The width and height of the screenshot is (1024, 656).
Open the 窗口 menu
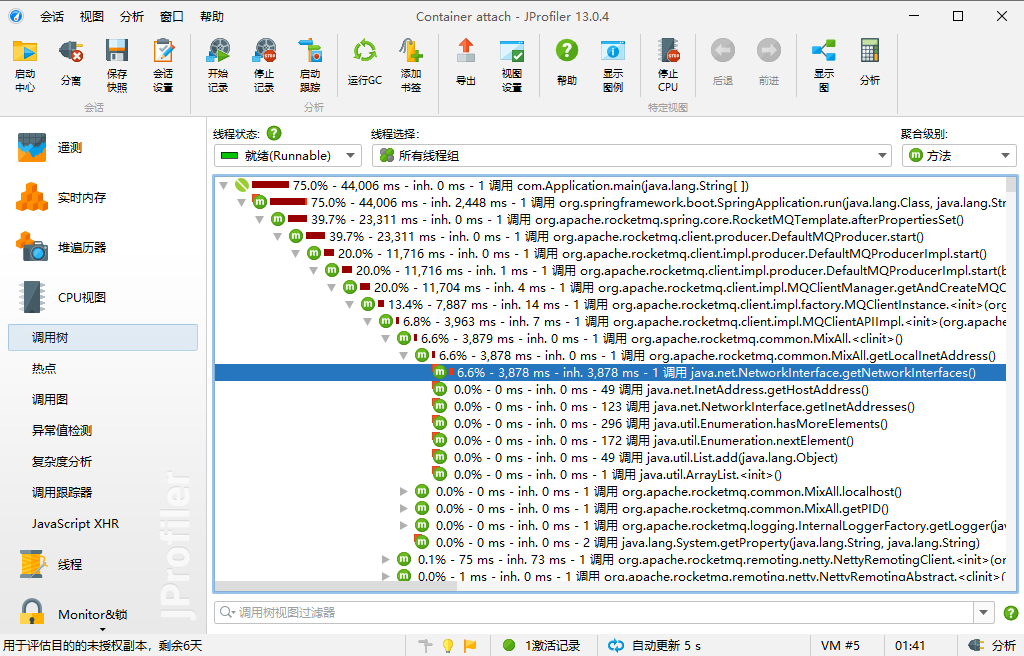pos(172,16)
